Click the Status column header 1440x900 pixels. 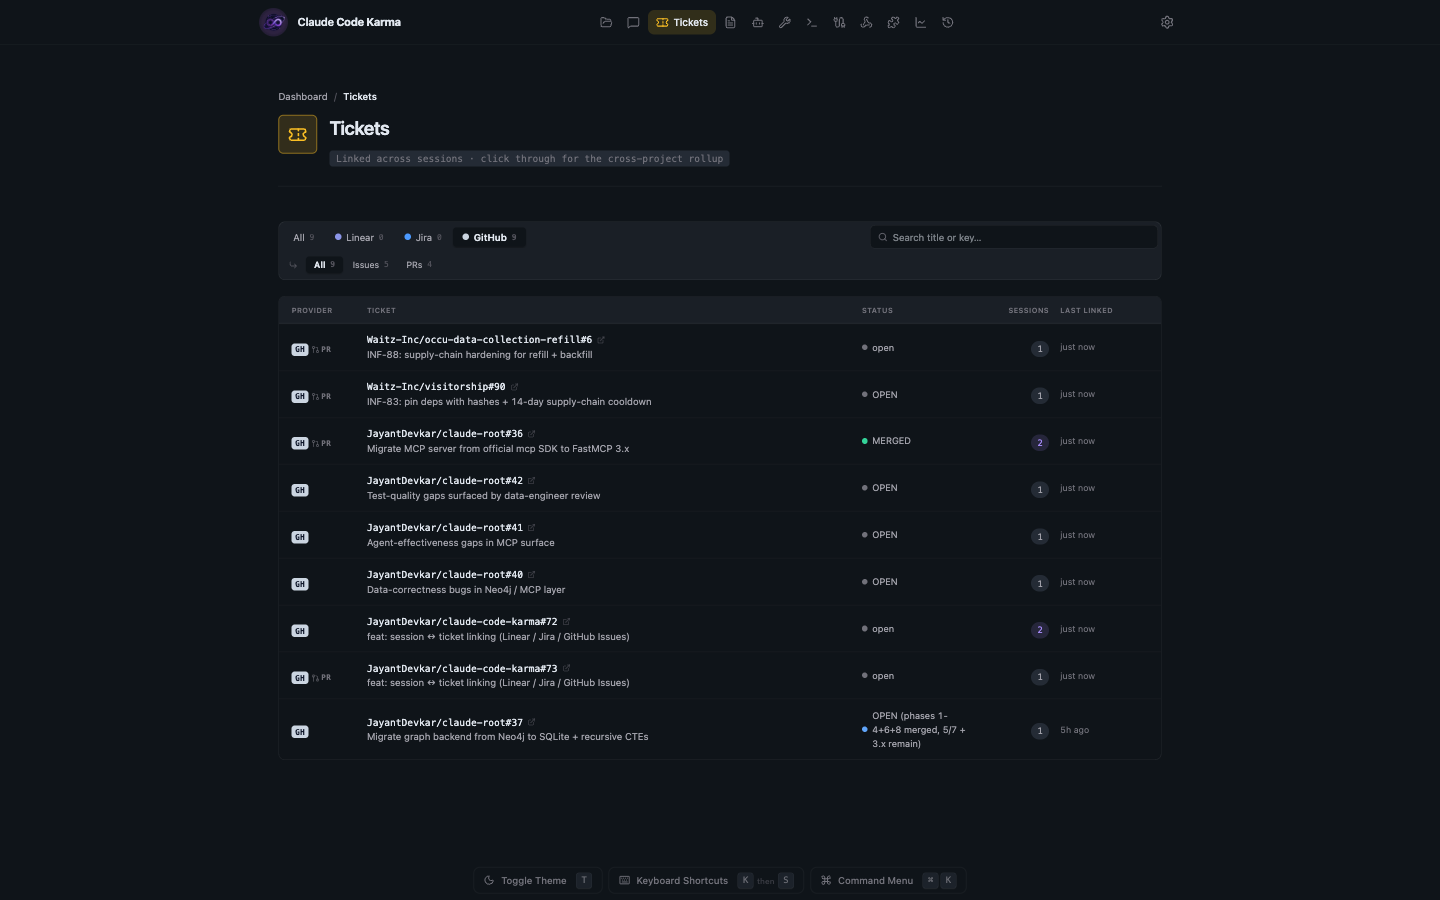point(877,311)
